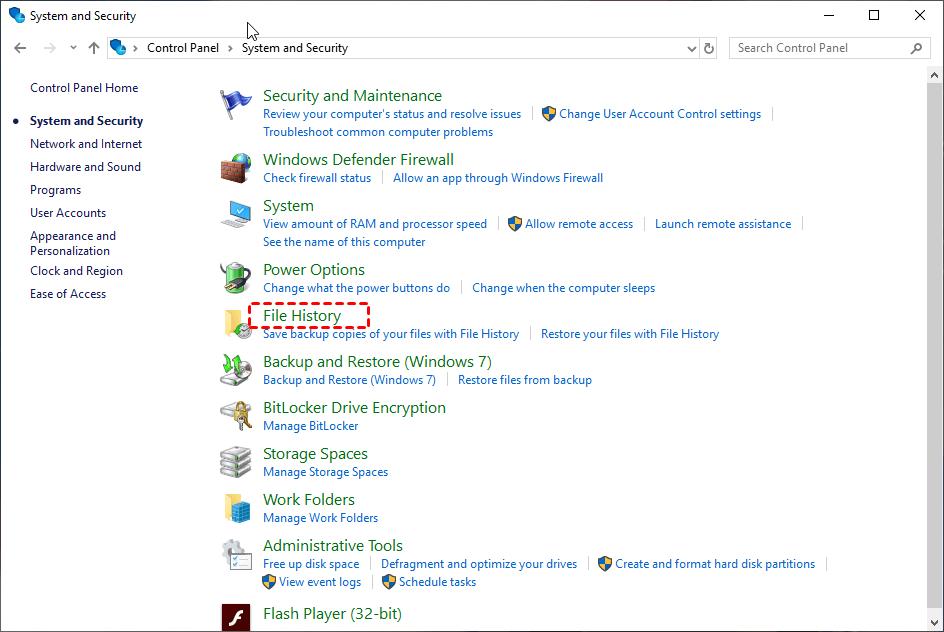The width and height of the screenshot is (944, 632).
Task: Click the Security and Maintenance flag icon
Action: click(x=236, y=104)
